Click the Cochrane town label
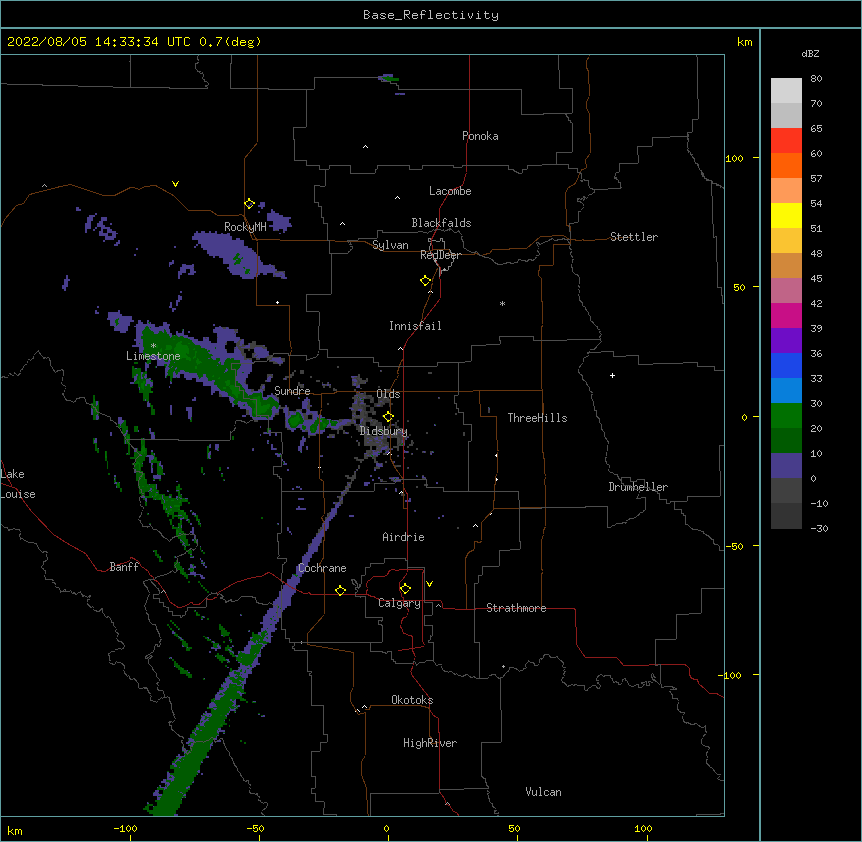The image size is (862, 842). click(x=322, y=568)
